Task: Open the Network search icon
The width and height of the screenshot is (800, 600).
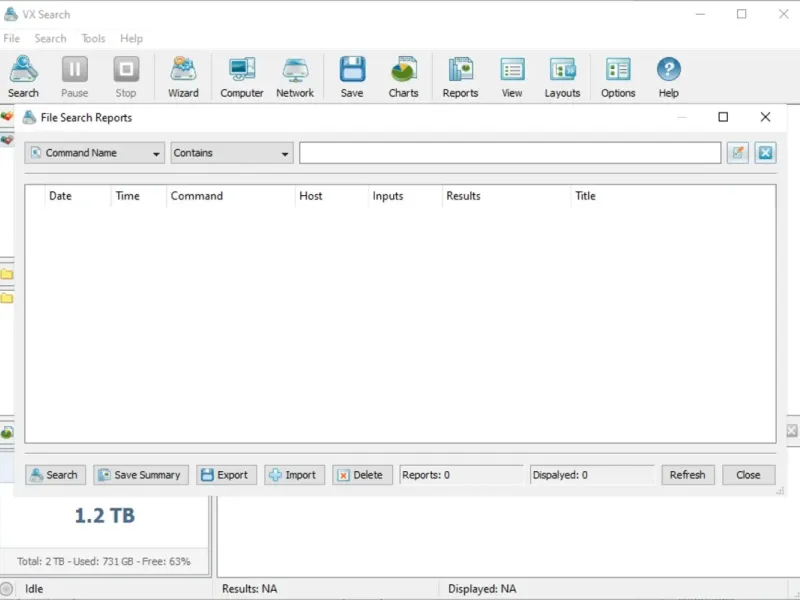Action: [295, 77]
